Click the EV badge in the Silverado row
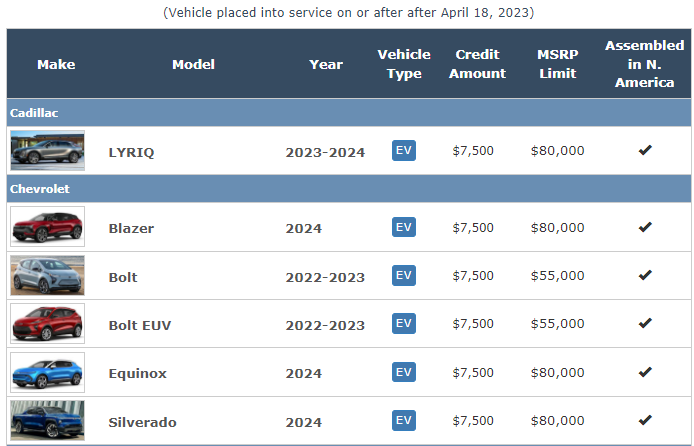The image size is (694, 446). point(404,420)
